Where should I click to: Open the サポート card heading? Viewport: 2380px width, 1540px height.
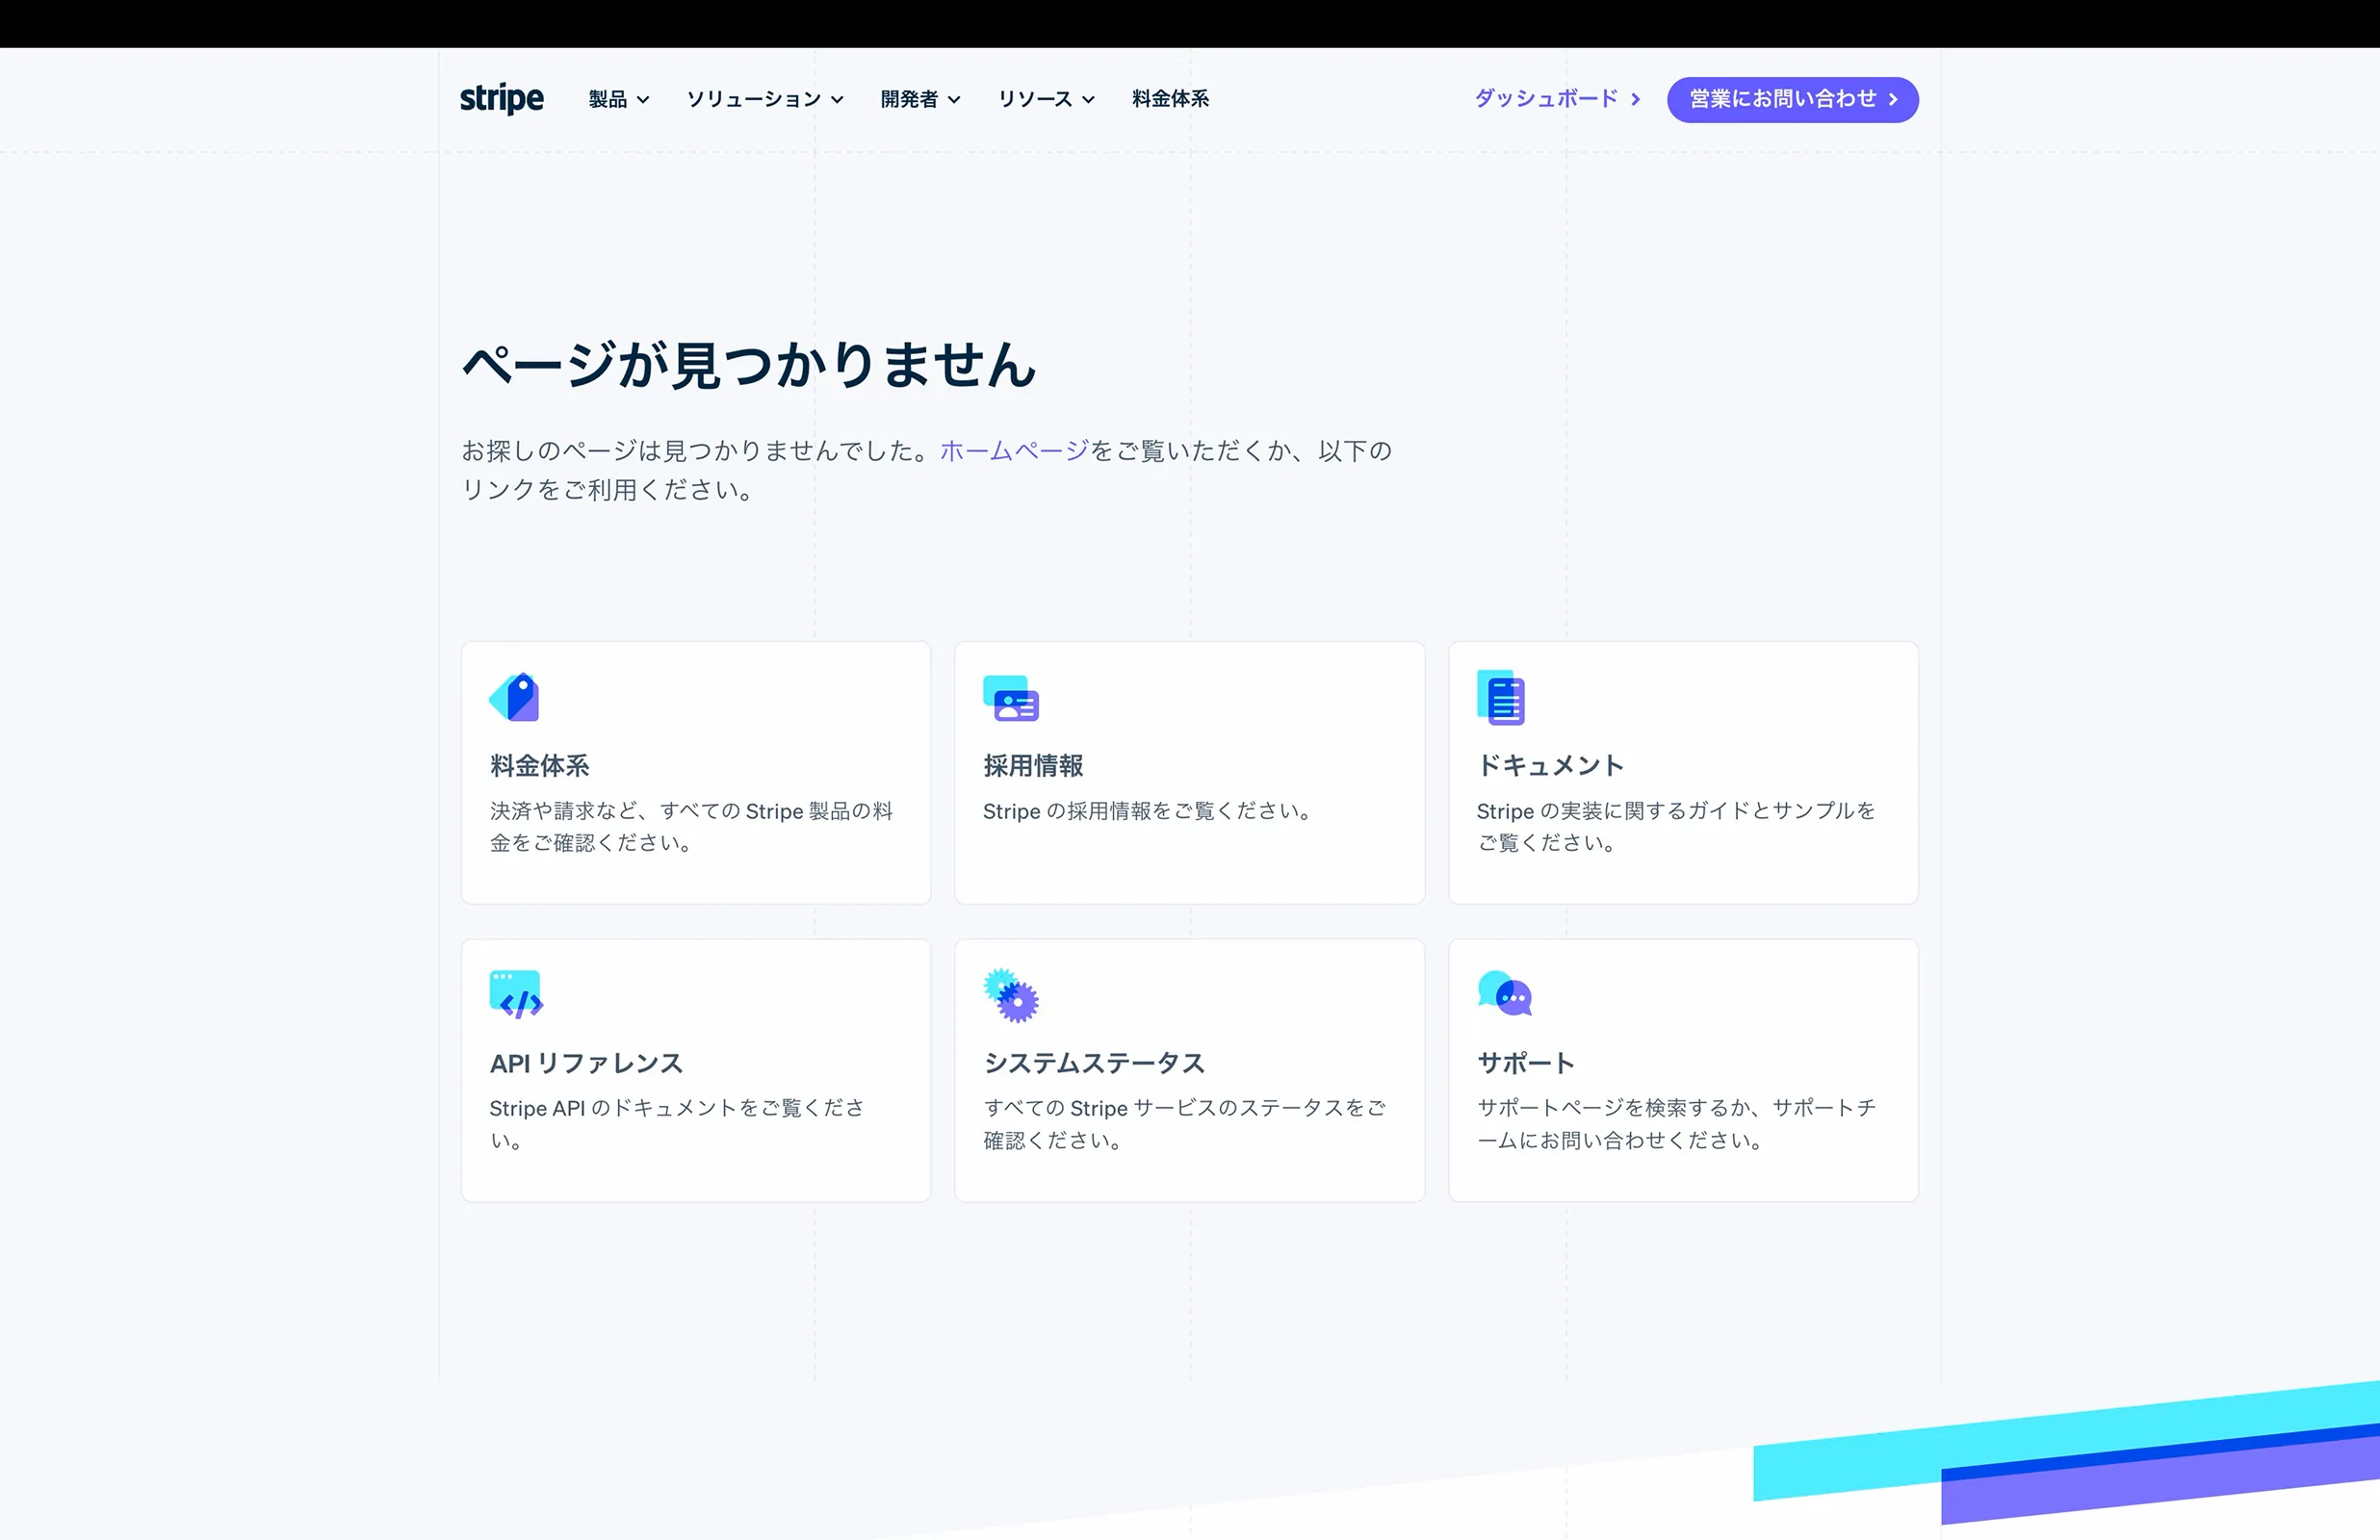point(1526,1063)
